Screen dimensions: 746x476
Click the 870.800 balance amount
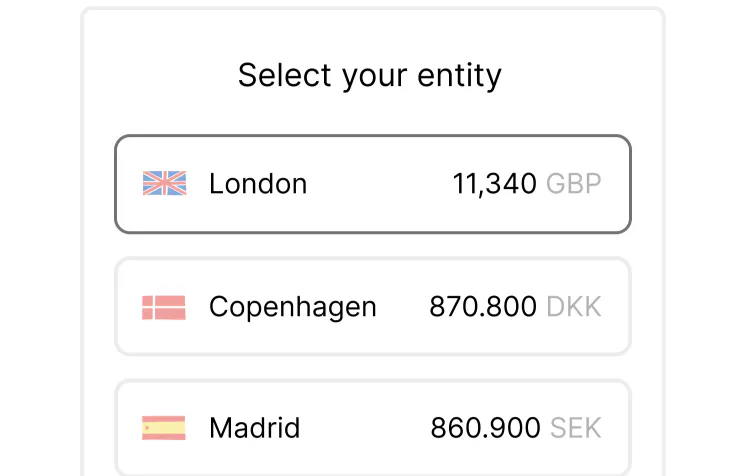[483, 307]
